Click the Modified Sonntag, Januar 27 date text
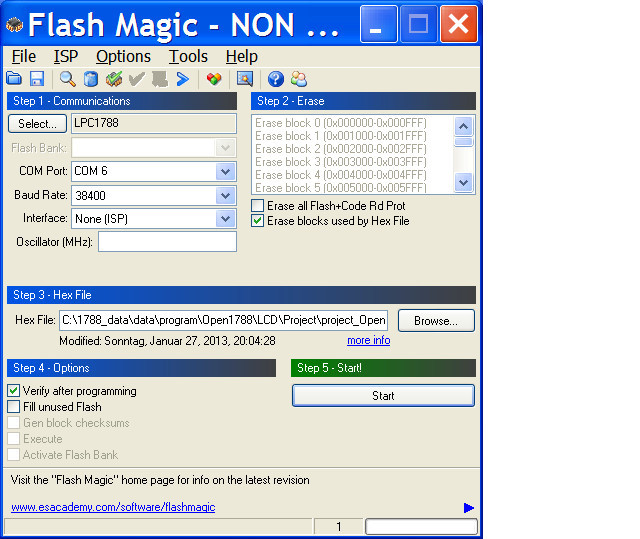Image resolution: width=640 pixels, height=539 pixels. 167,341
